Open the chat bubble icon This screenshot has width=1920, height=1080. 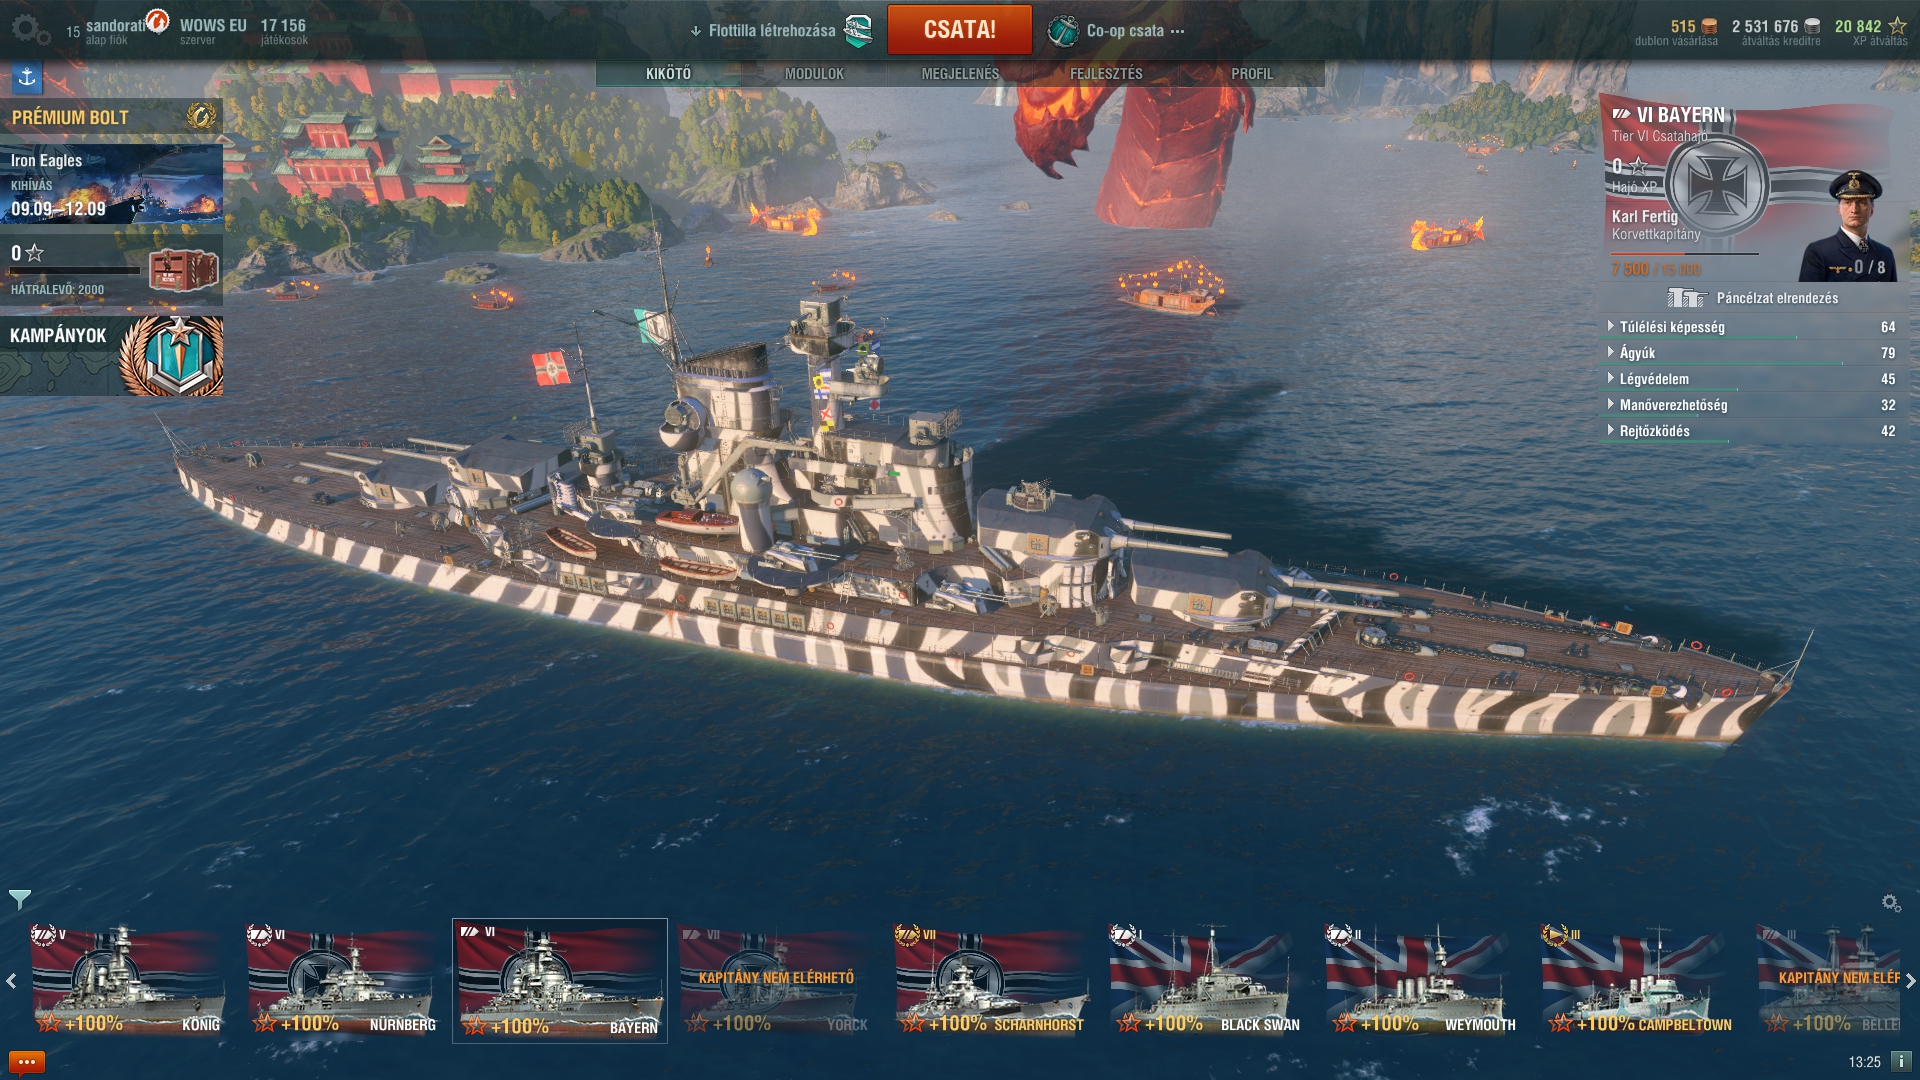pos(27,1062)
